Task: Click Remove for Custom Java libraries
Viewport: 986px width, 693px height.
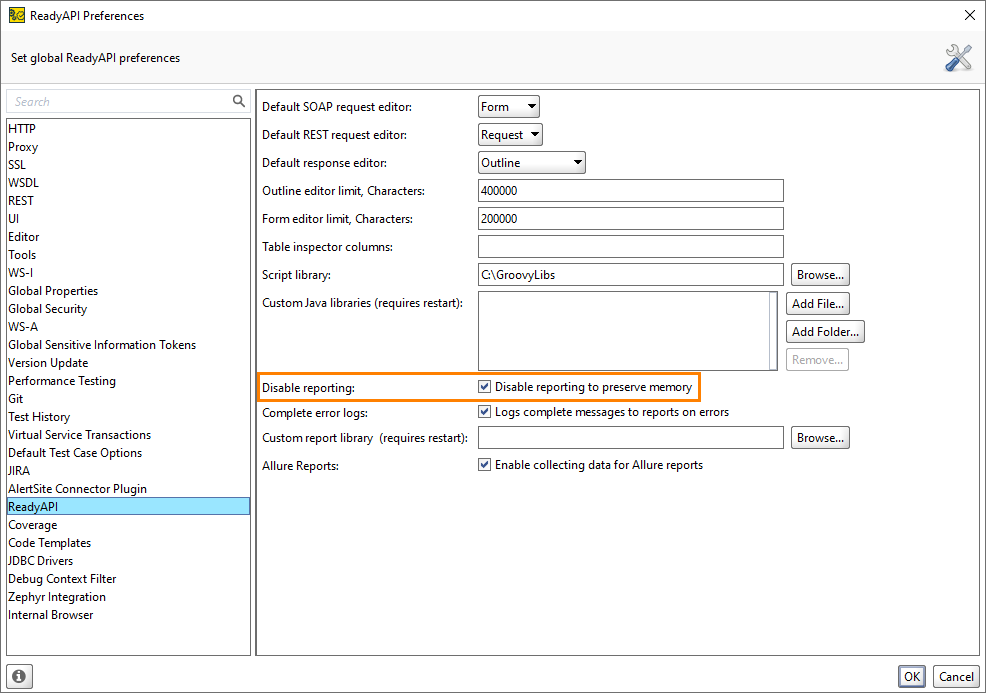Action: click(x=817, y=360)
